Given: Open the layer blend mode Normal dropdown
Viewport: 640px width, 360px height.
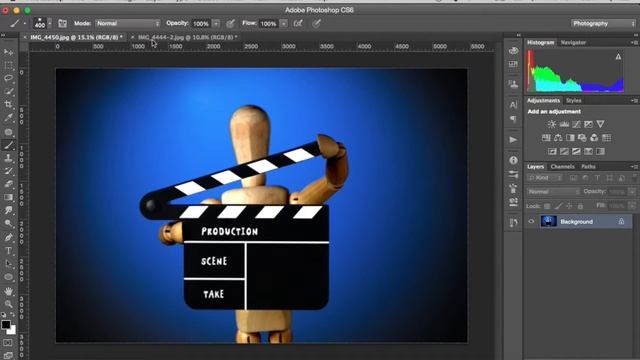Looking at the screenshot, I should [x=553, y=191].
